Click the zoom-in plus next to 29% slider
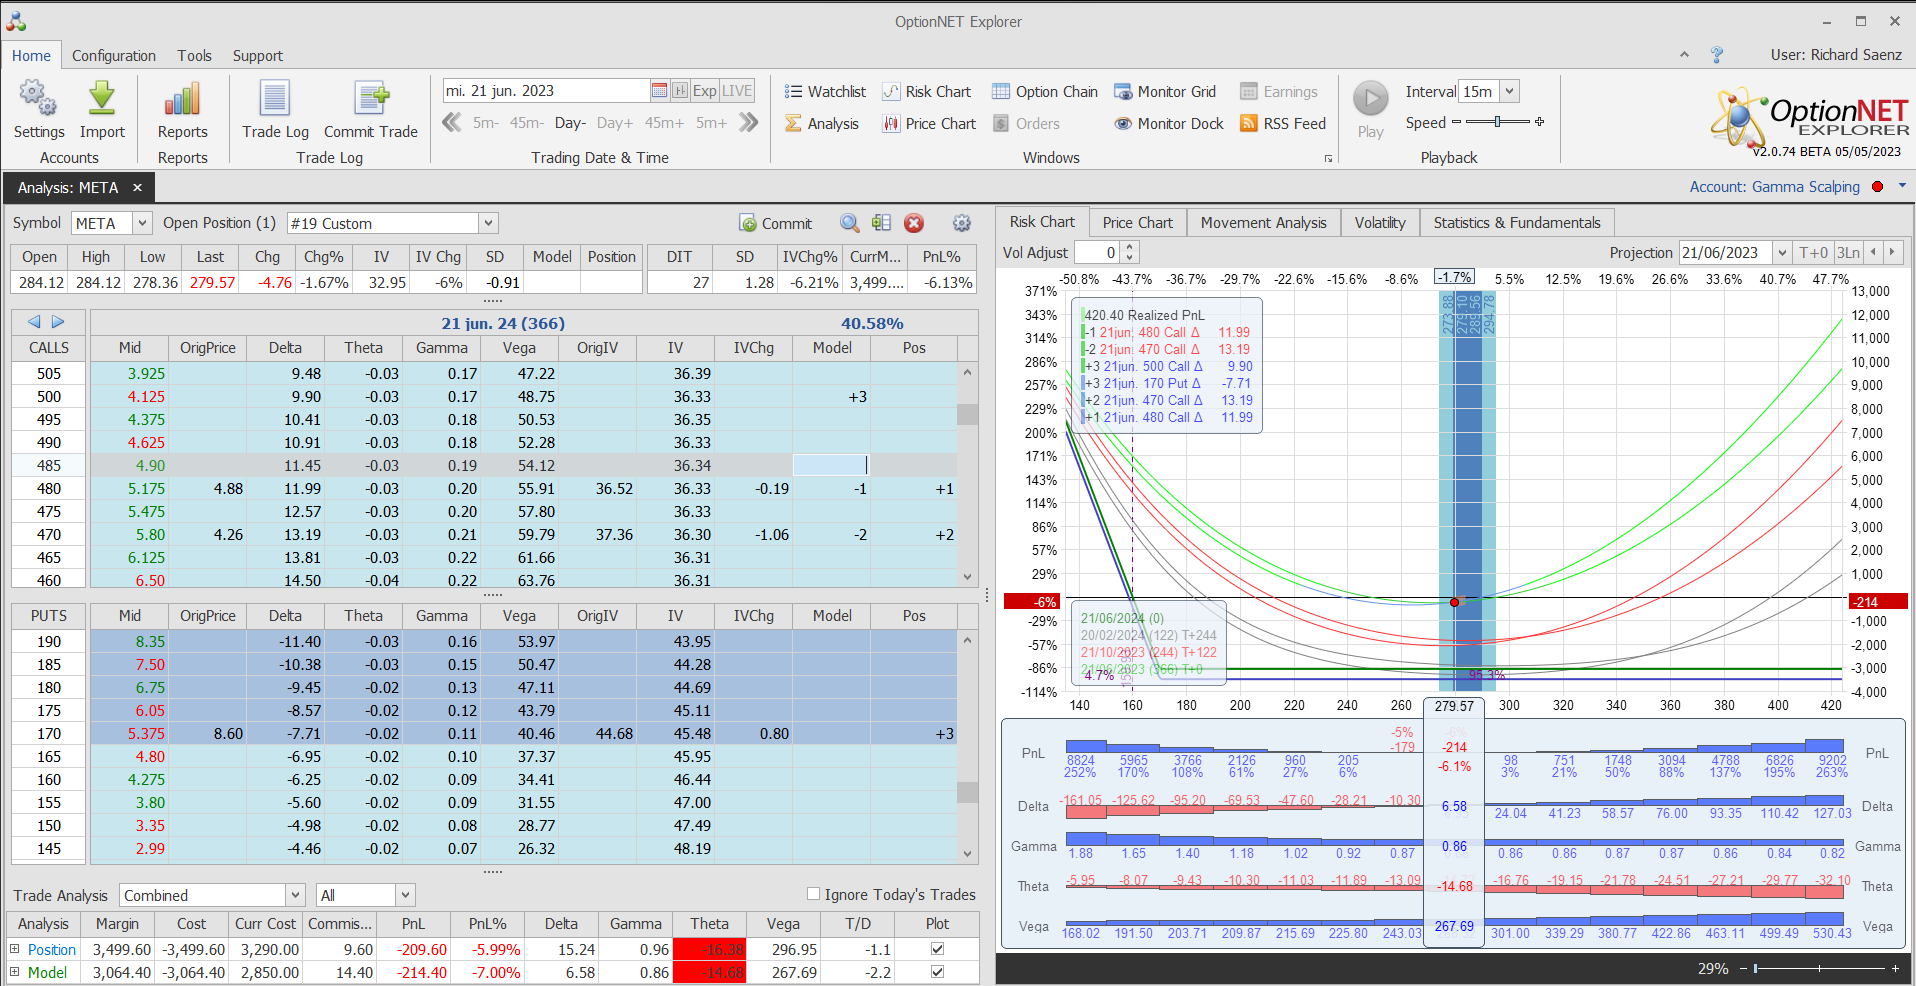Image resolution: width=1916 pixels, height=986 pixels. [1895, 968]
